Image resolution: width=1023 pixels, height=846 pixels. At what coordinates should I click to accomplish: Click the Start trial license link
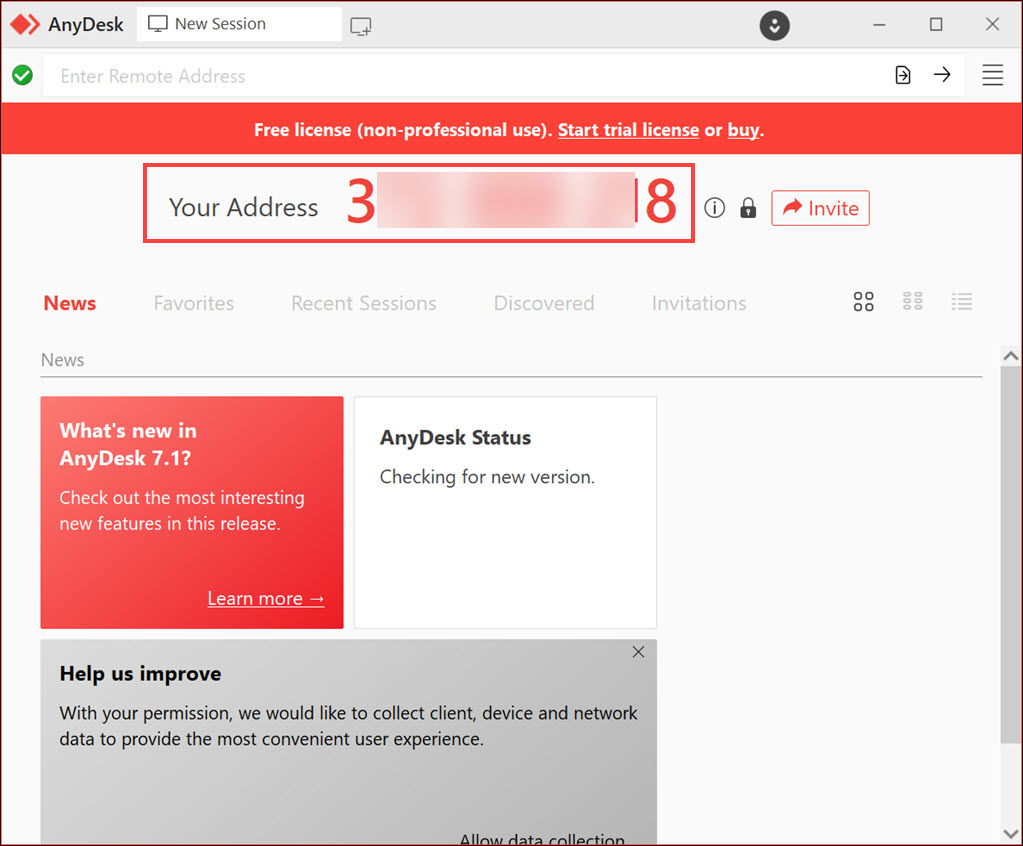628,130
